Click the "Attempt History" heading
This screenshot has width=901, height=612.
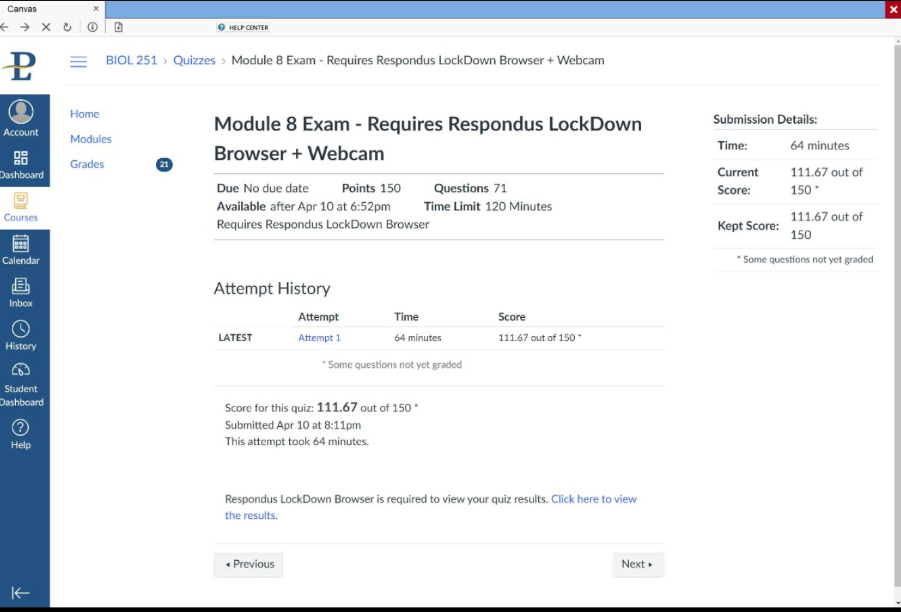[x=272, y=288]
